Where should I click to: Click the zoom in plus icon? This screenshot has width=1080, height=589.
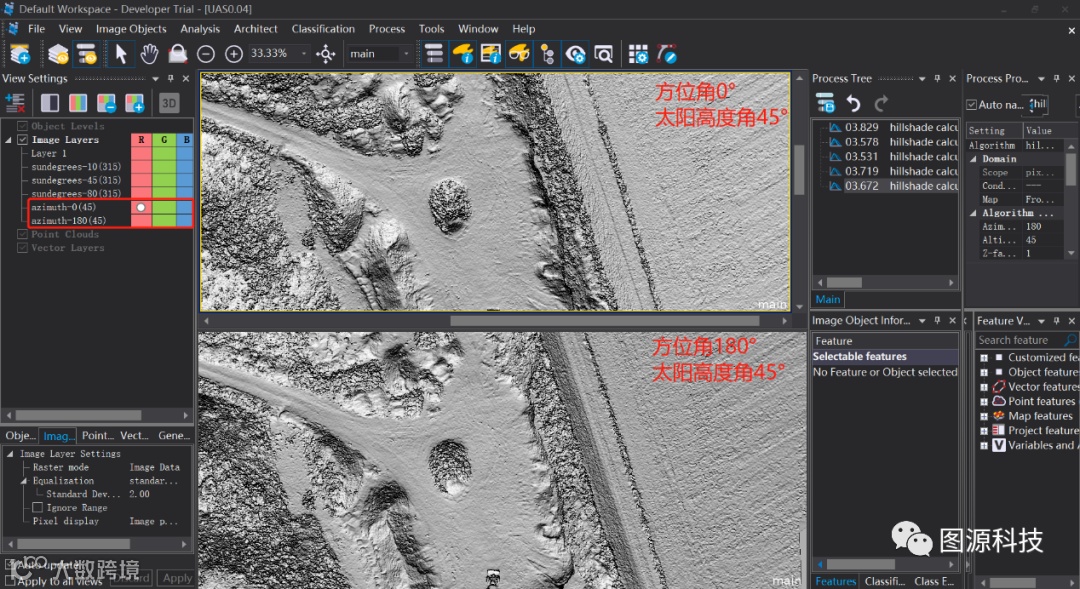pos(233,54)
